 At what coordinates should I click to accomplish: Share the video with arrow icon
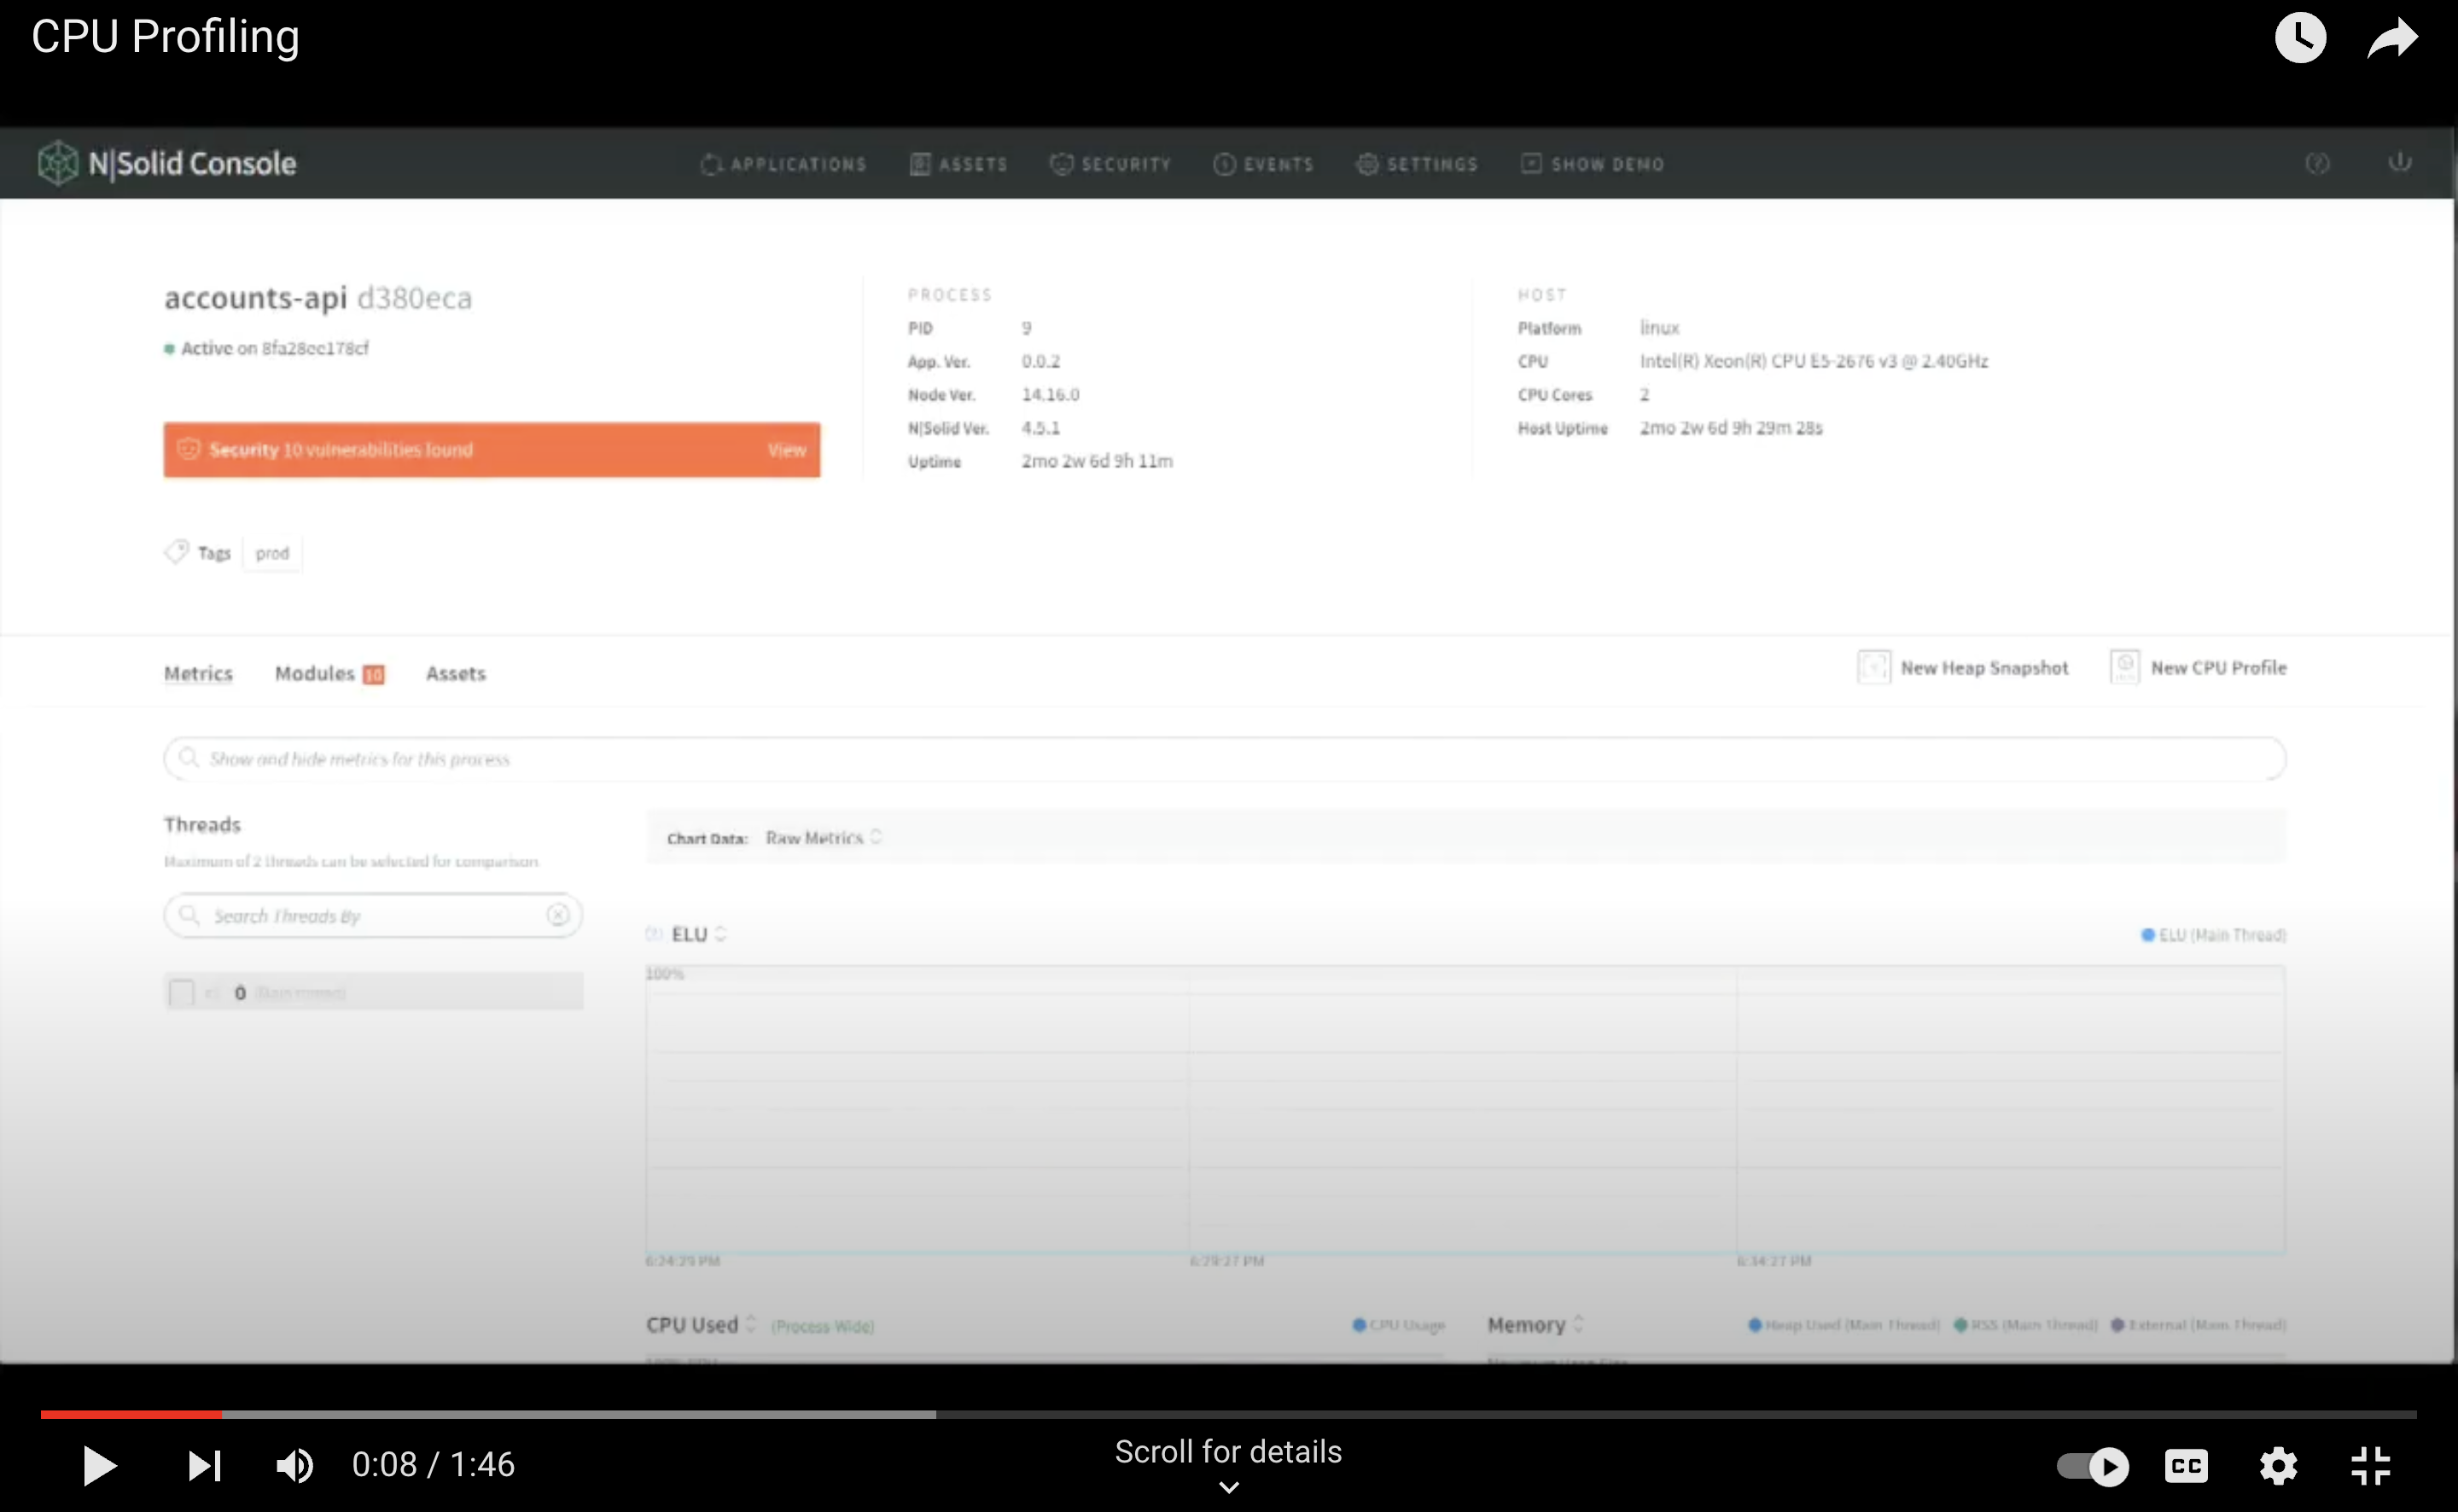pos(2392,38)
